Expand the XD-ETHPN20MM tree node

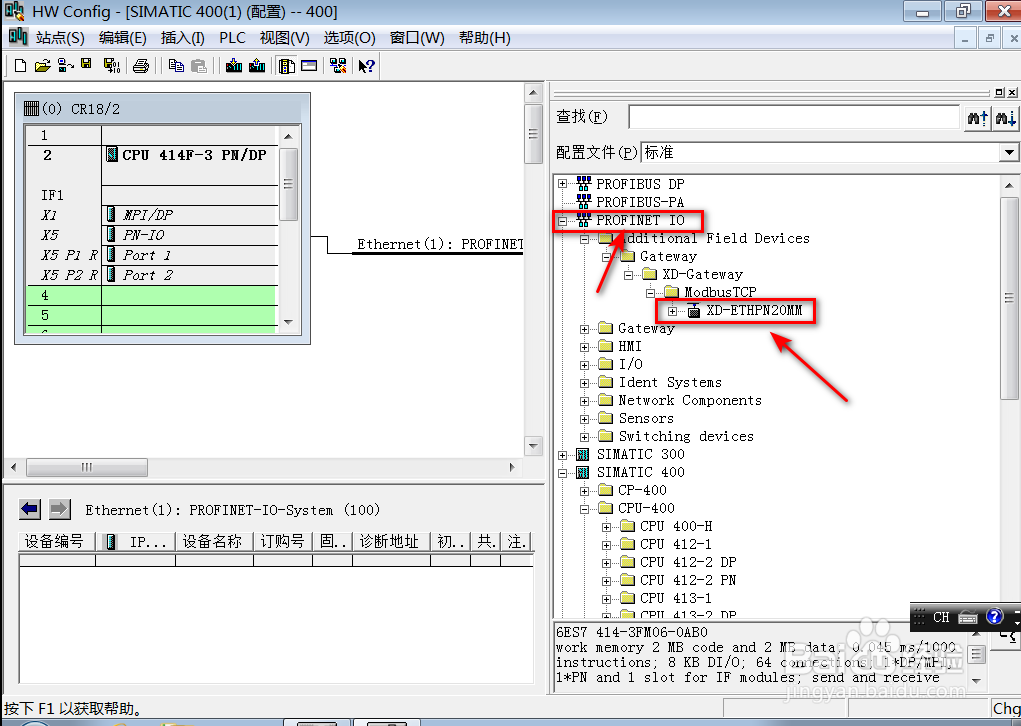point(672,311)
